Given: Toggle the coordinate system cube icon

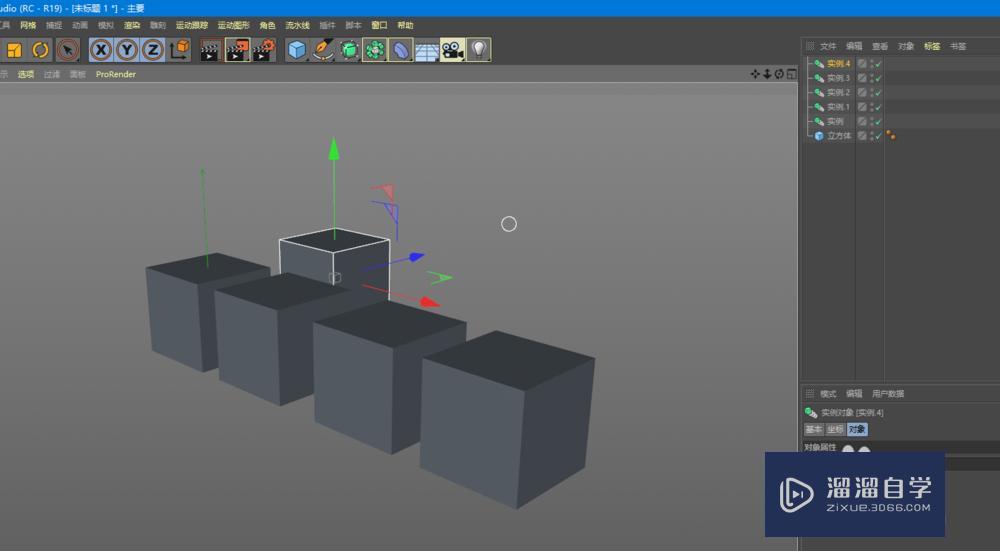Looking at the screenshot, I should (180, 50).
